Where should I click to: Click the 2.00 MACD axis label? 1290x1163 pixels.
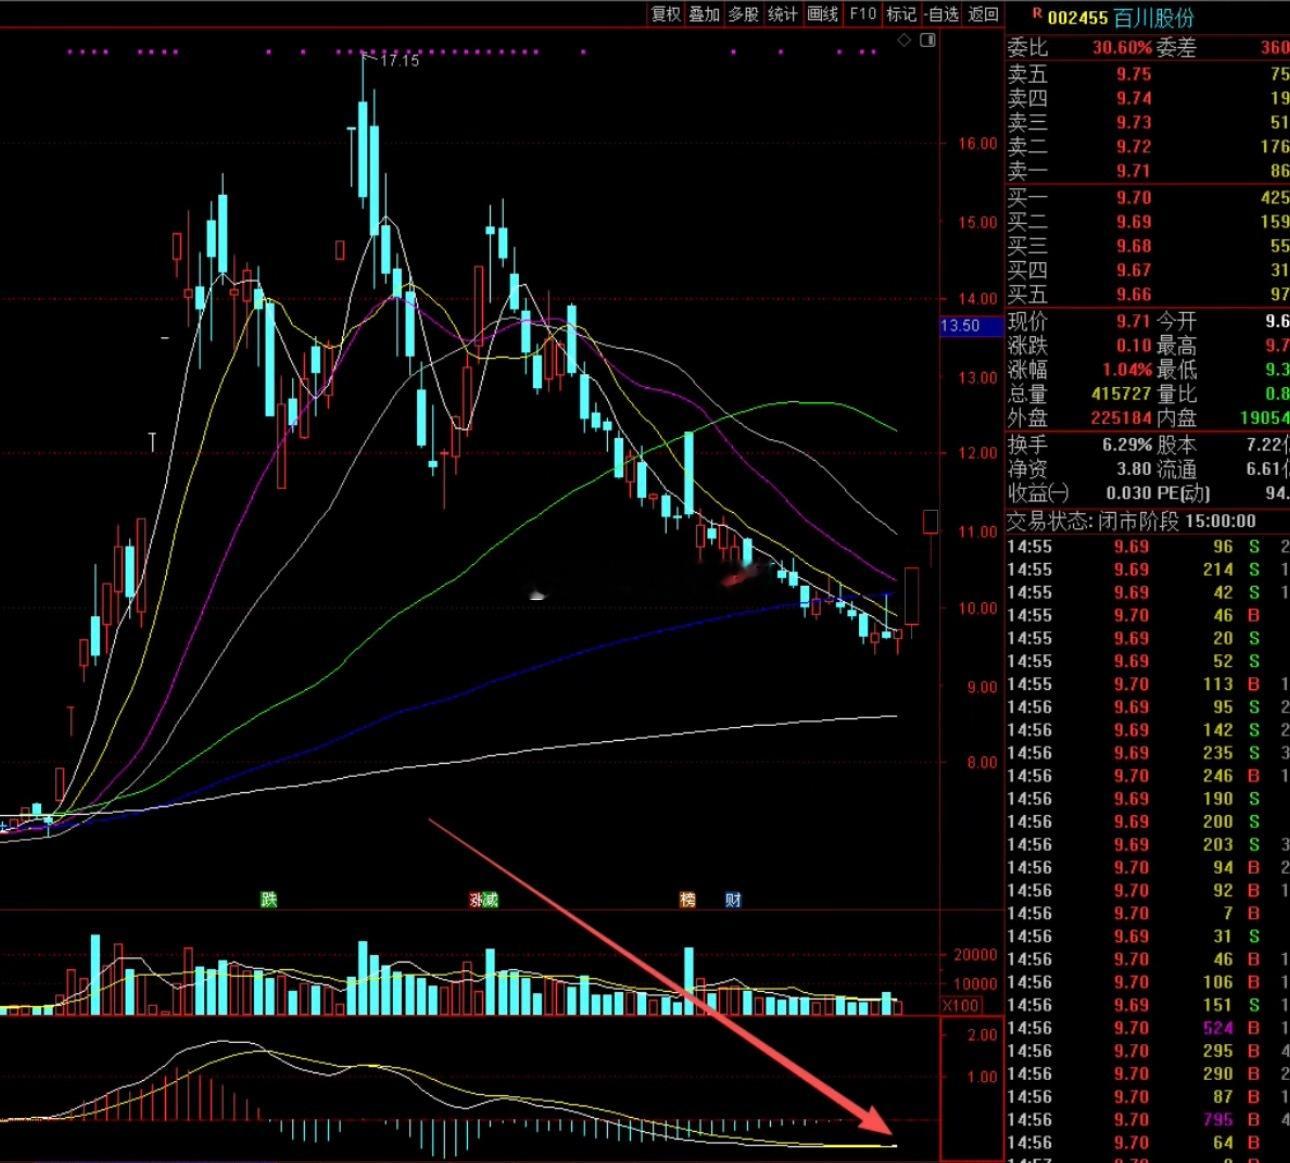click(x=984, y=1035)
